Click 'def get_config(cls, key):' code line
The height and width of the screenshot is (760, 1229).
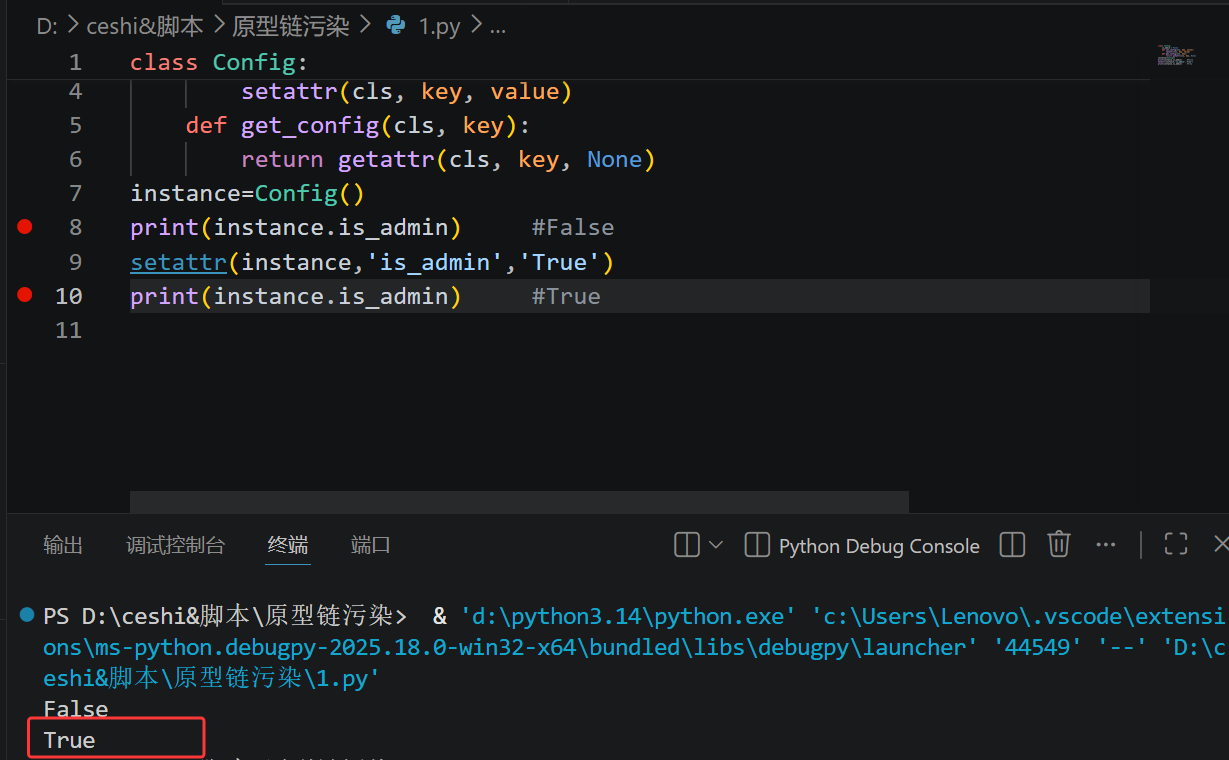[x=357, y=125]
